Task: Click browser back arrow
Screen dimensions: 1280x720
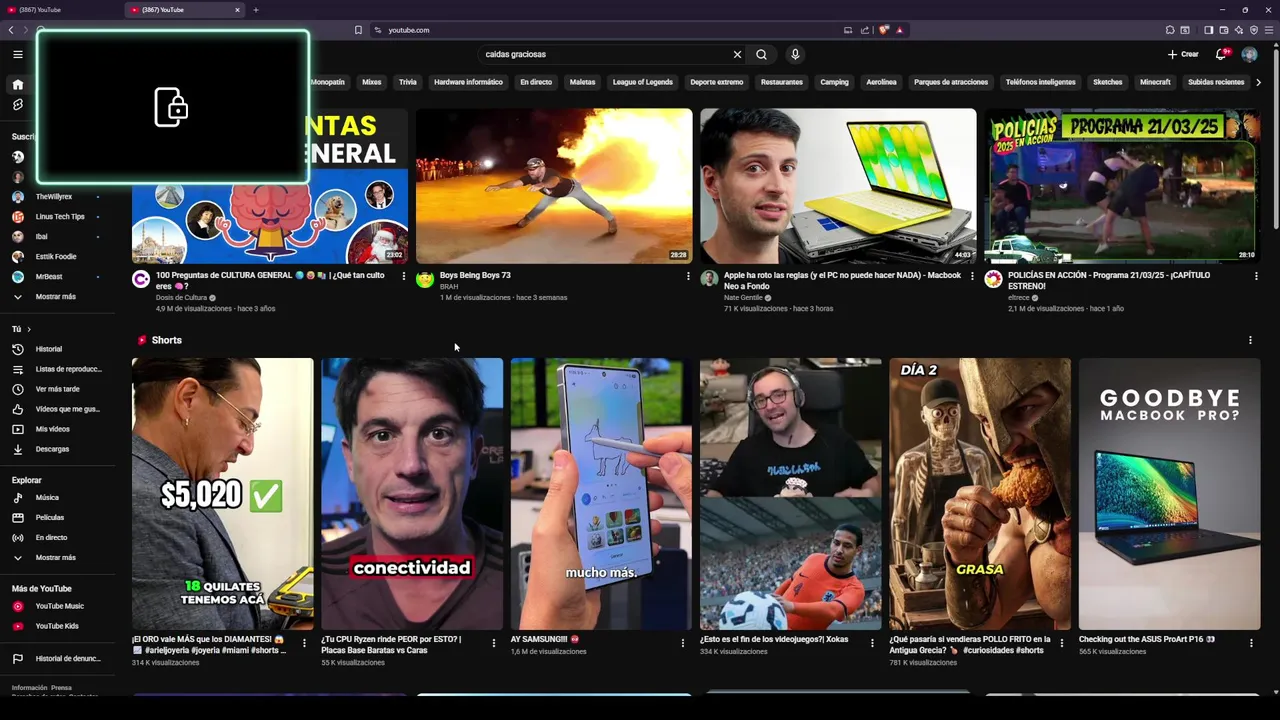Action: coord(11,30)
